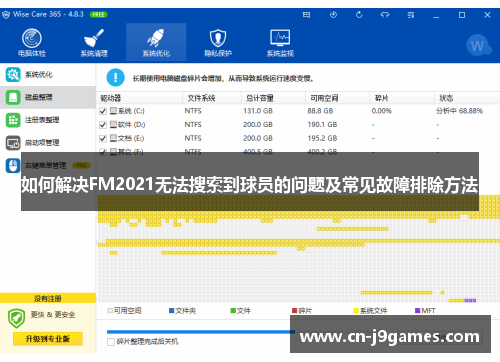
Task: Open the Privacy Protector (隐私保护) shield module
Action: tap(218, 43)
